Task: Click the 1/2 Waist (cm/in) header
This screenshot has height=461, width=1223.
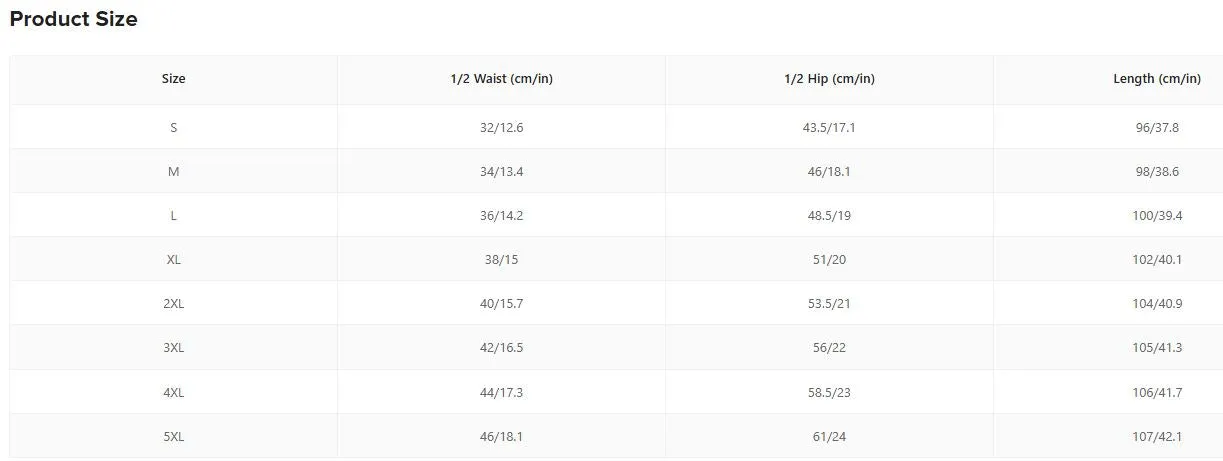Action: point(501,79)
